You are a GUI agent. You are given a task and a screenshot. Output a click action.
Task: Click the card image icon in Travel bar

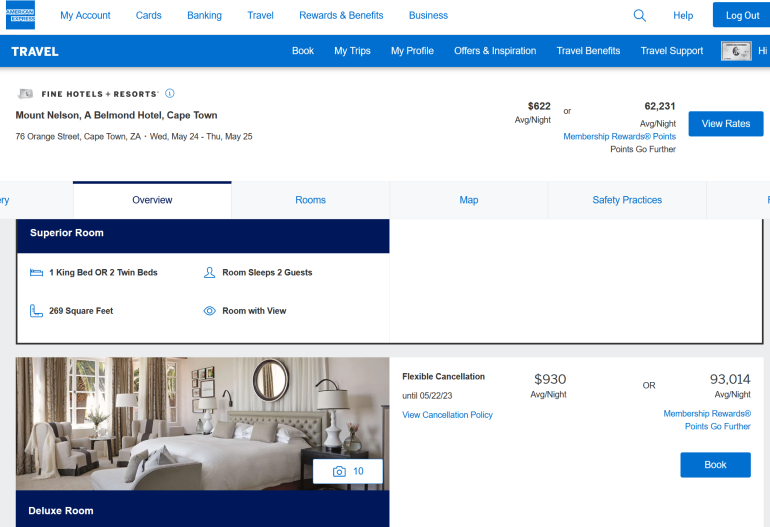(x=736, y=51)
